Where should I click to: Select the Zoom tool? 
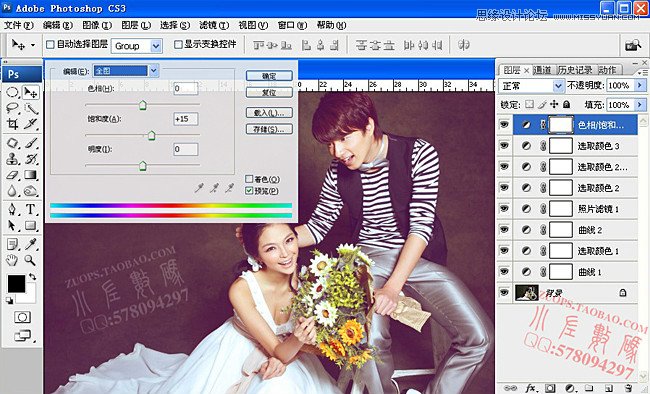[x=30, y=260]
